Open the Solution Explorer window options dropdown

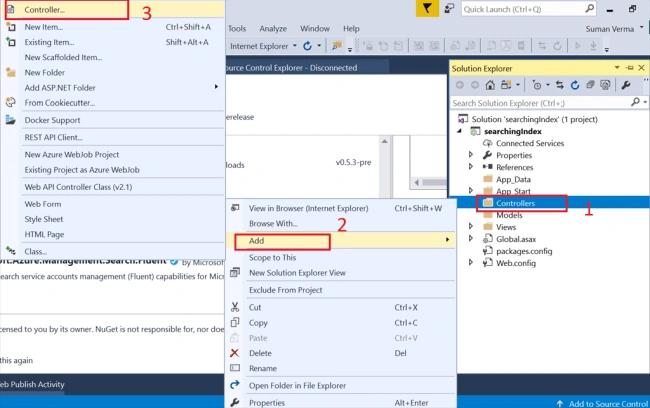(617, 68)
